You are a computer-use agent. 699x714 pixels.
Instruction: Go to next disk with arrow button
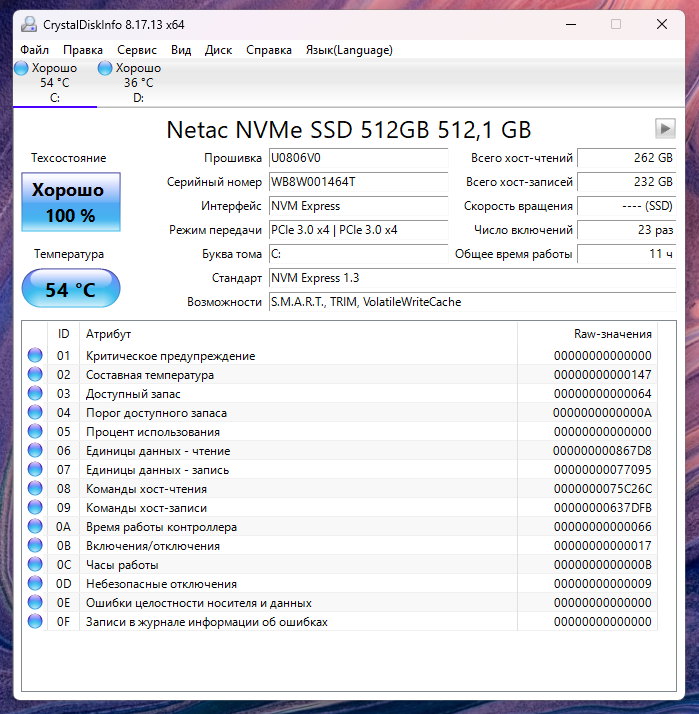coord(665,128)
